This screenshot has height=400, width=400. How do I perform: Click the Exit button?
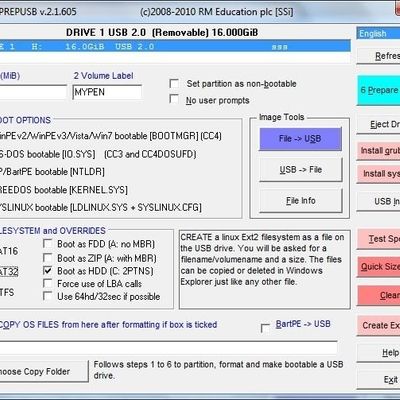(379, 380)
